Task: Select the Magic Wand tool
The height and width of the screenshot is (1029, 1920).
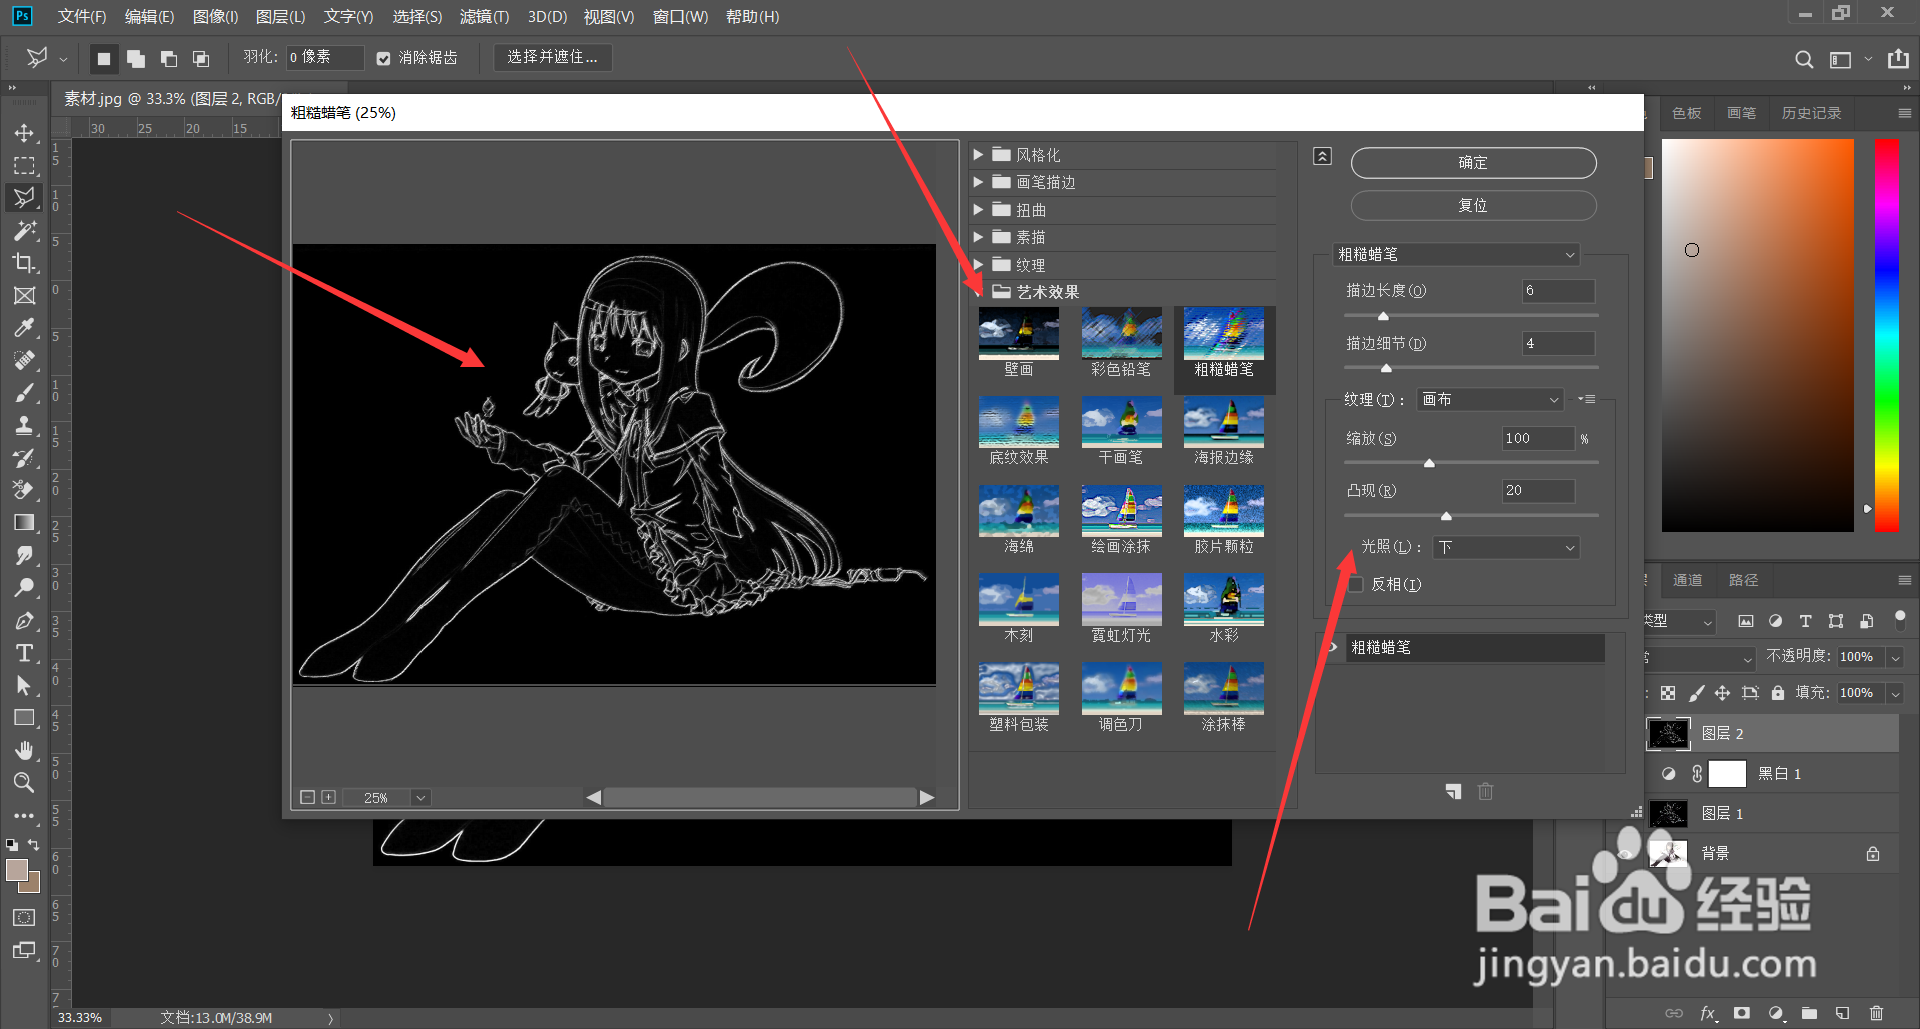Action: coord(24,230)
